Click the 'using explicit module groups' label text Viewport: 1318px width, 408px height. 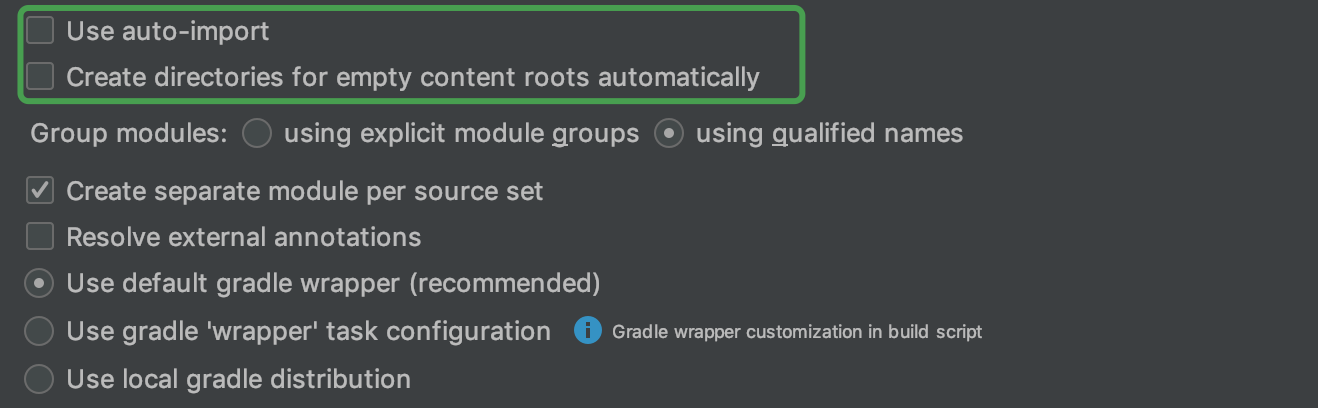pos(461,133)
